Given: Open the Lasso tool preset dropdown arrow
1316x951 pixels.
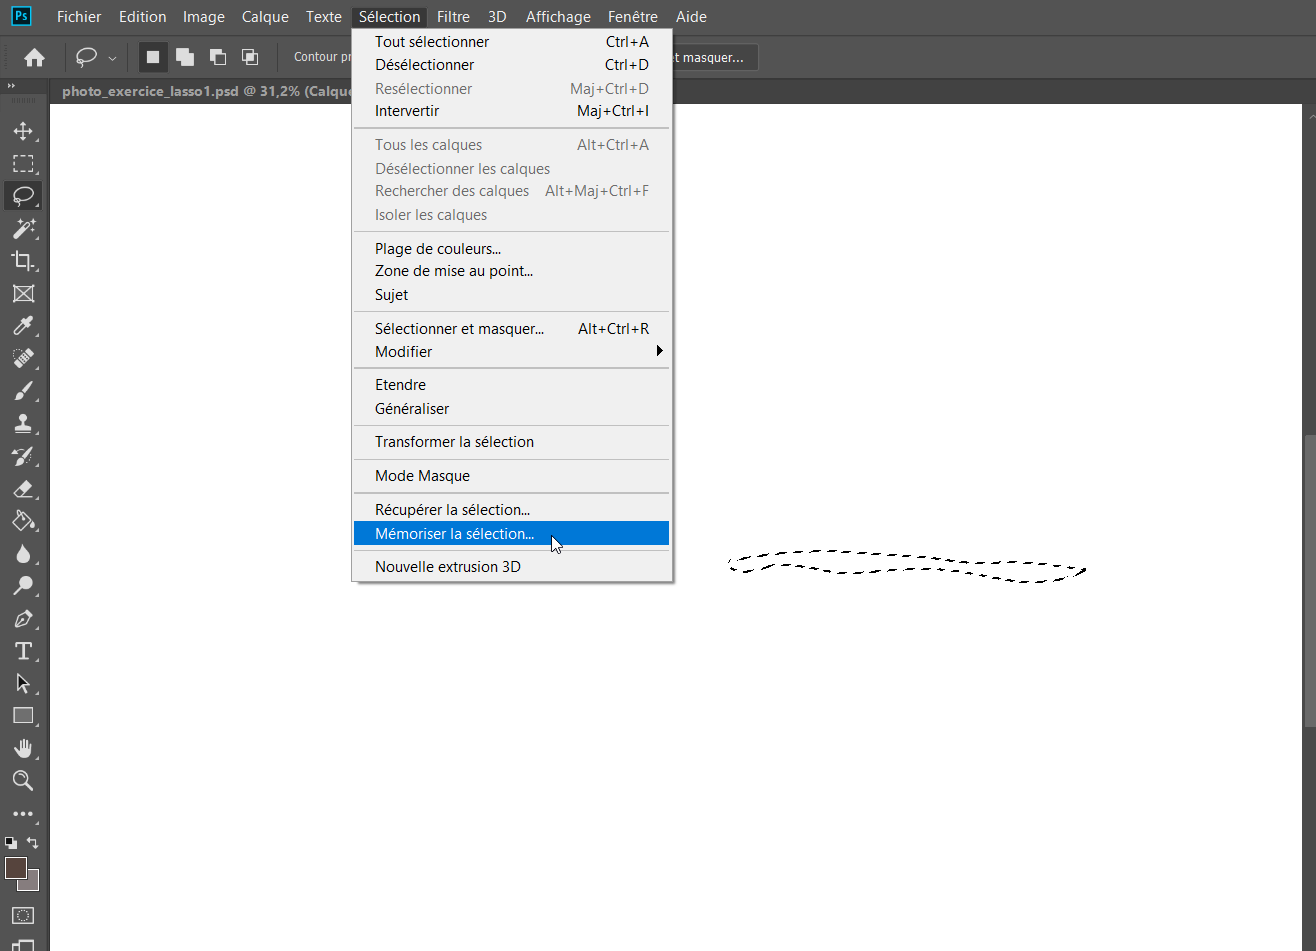Looking at the screenshot, I should (x=112, y=58).
